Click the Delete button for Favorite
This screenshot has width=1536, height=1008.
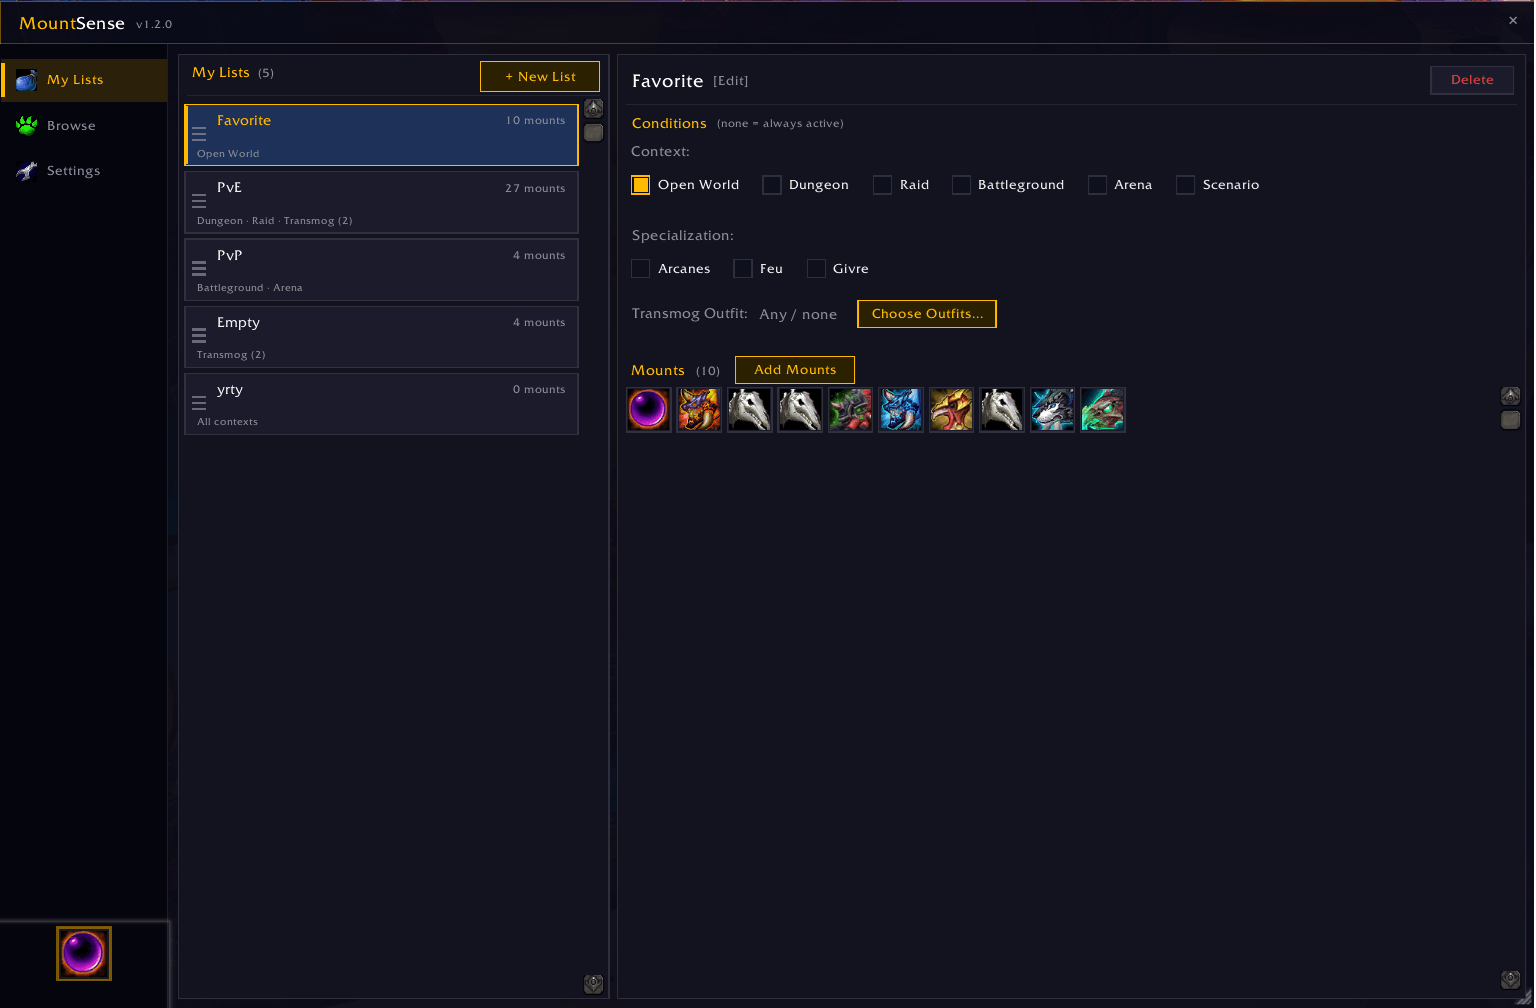(x=1472, y=80)
